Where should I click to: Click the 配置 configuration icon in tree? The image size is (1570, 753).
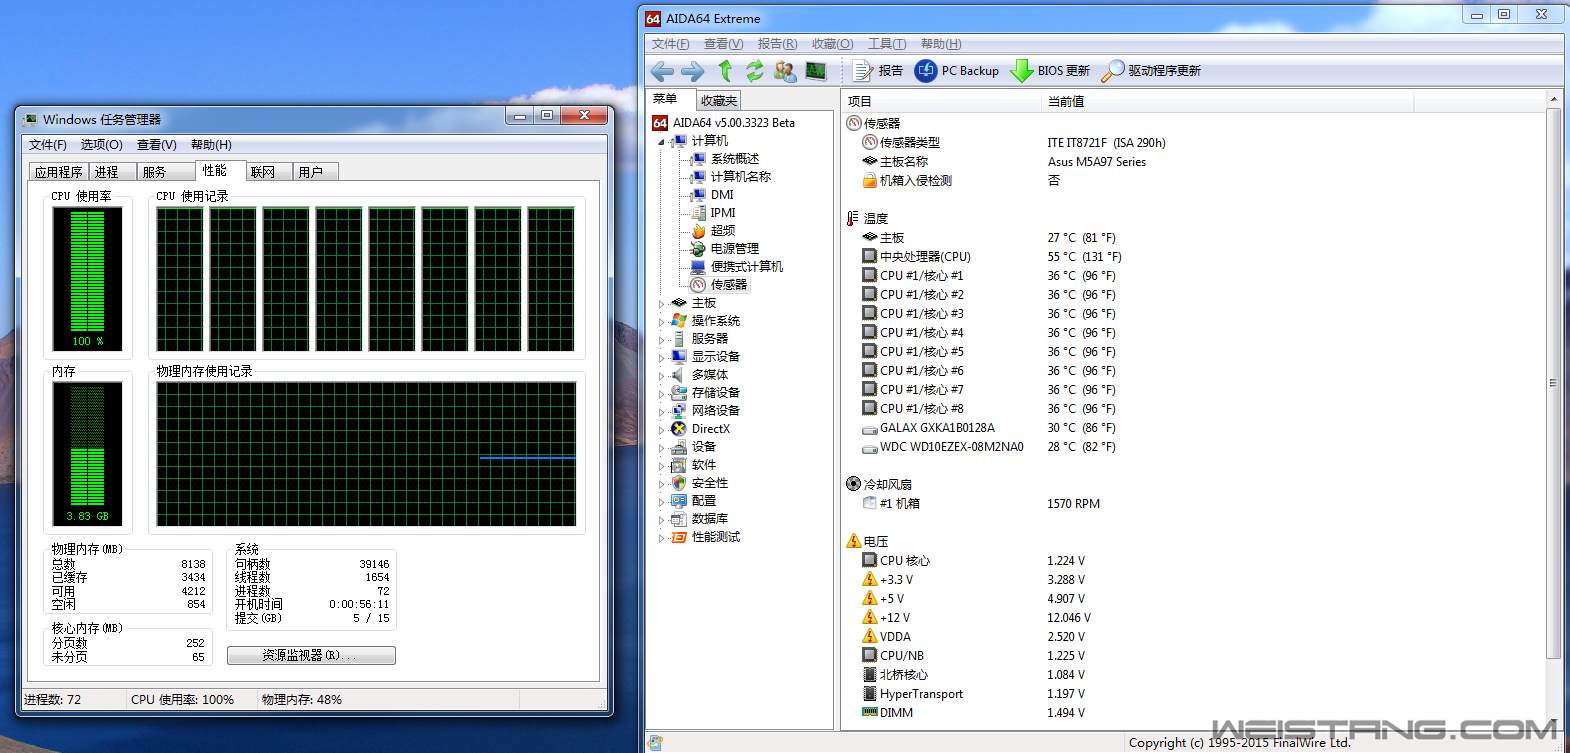click(x=679, y=501)
